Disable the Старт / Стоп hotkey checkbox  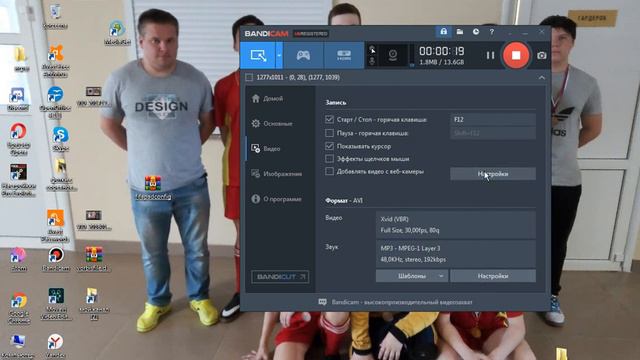pyautogui.click(x=329, y=119)
